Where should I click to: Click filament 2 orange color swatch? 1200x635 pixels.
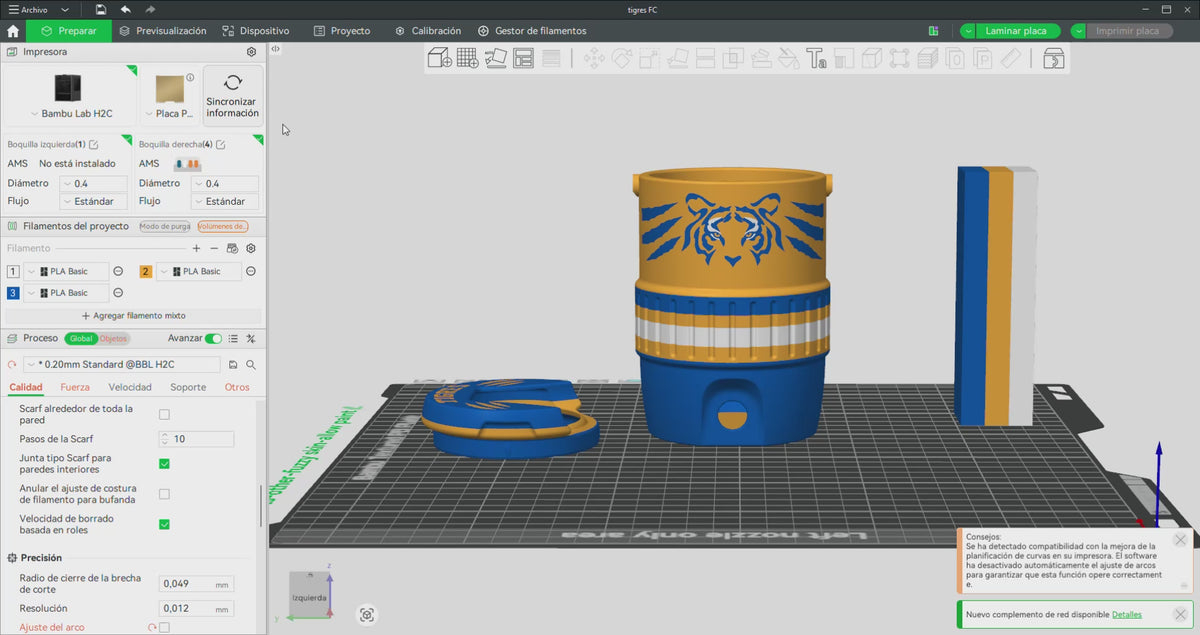[x=146, y=271]
